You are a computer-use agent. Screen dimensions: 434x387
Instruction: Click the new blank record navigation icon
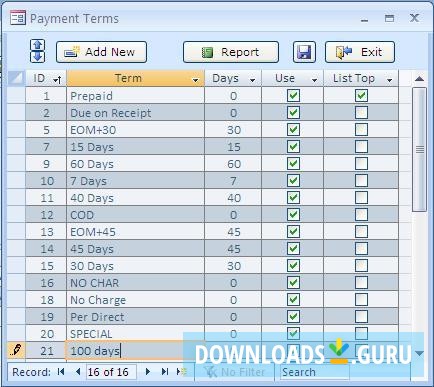point(182,371)
